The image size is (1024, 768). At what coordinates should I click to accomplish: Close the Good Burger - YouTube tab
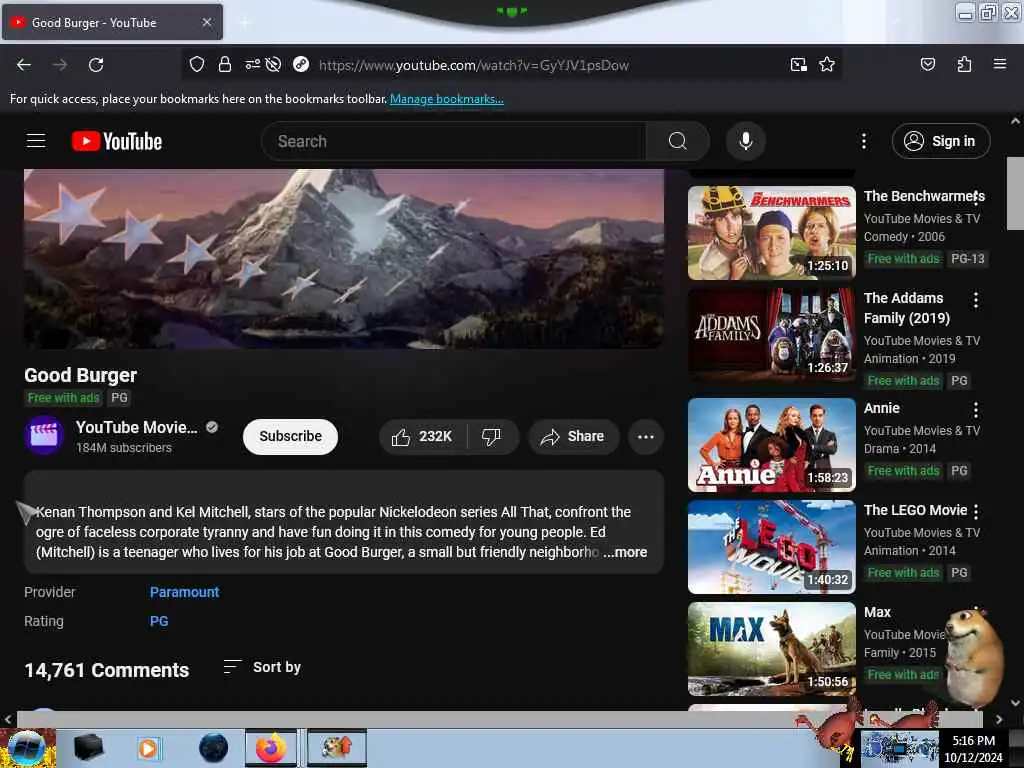tap(206, 22)
